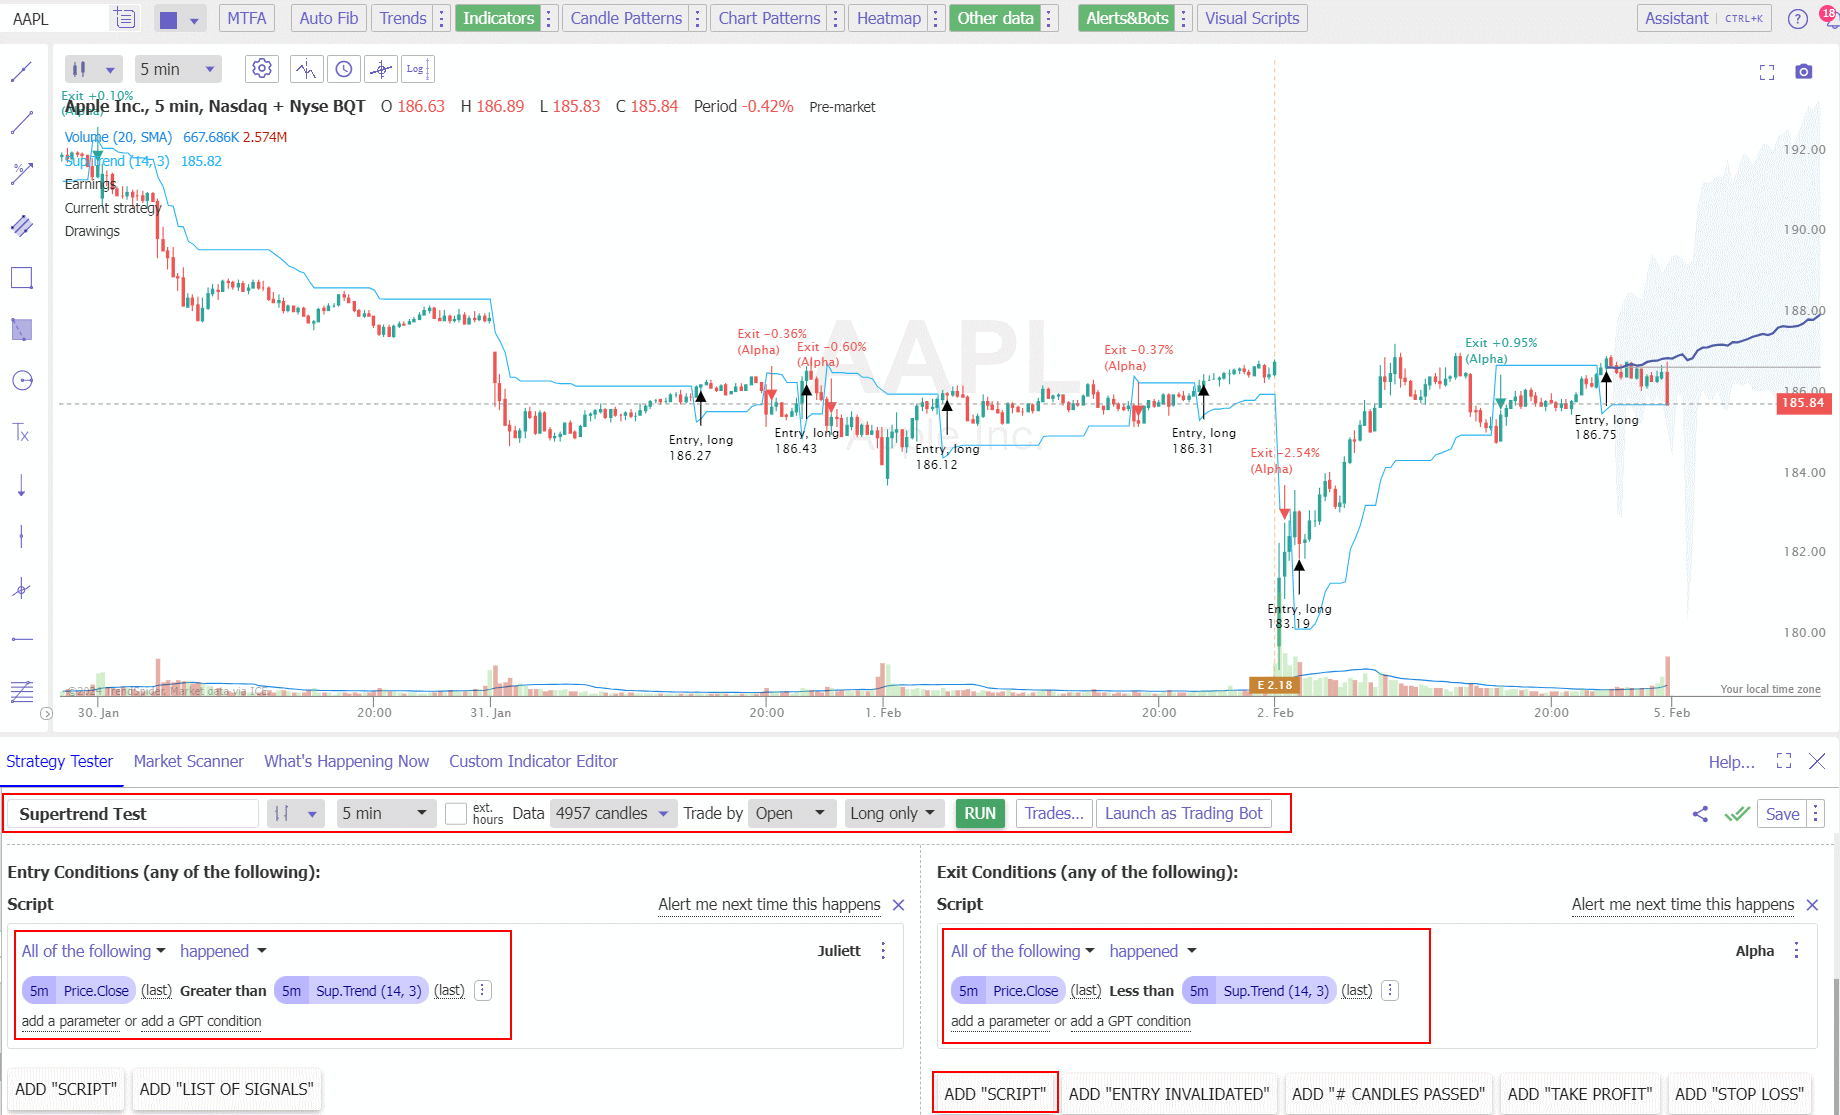This screenshot has width=1840, height=1115.
Task: Expand the Long only selector
Action: tap(893, 813)
